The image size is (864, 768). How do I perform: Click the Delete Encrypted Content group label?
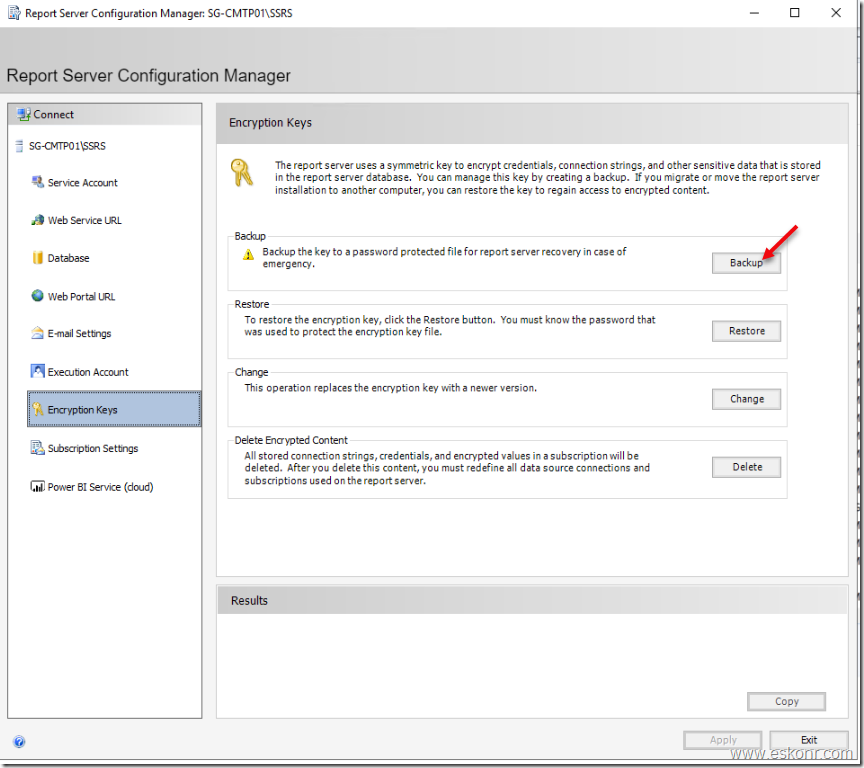click(291, 440)
